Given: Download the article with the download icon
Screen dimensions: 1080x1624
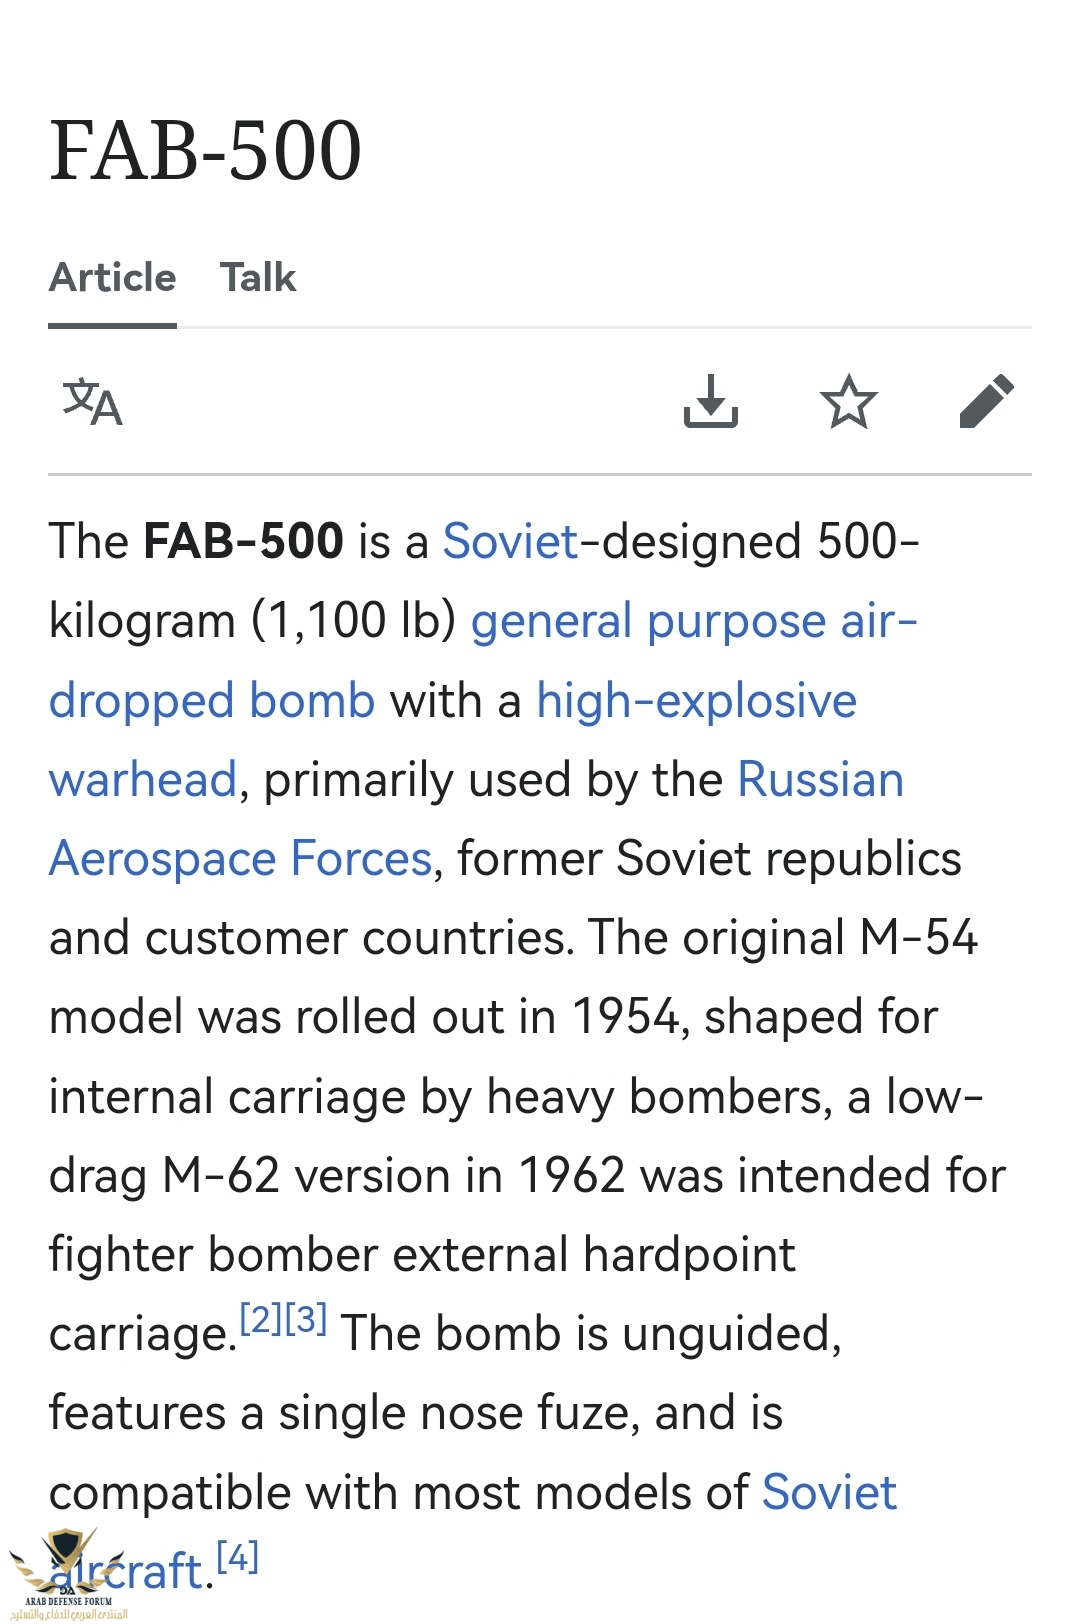Looking at the screenshot, I should 711,402.
